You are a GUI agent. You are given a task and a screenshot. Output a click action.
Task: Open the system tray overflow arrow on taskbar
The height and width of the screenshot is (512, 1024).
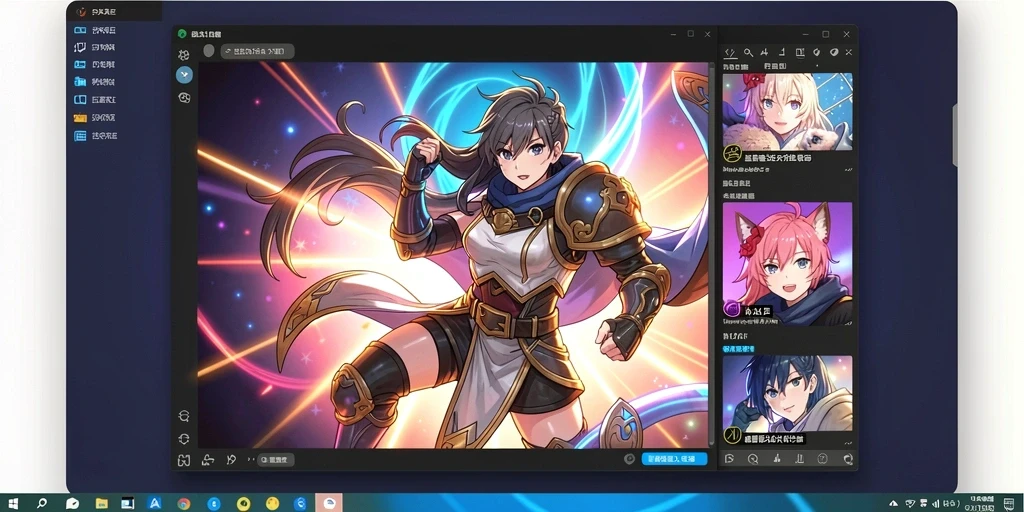coord(892,504)
